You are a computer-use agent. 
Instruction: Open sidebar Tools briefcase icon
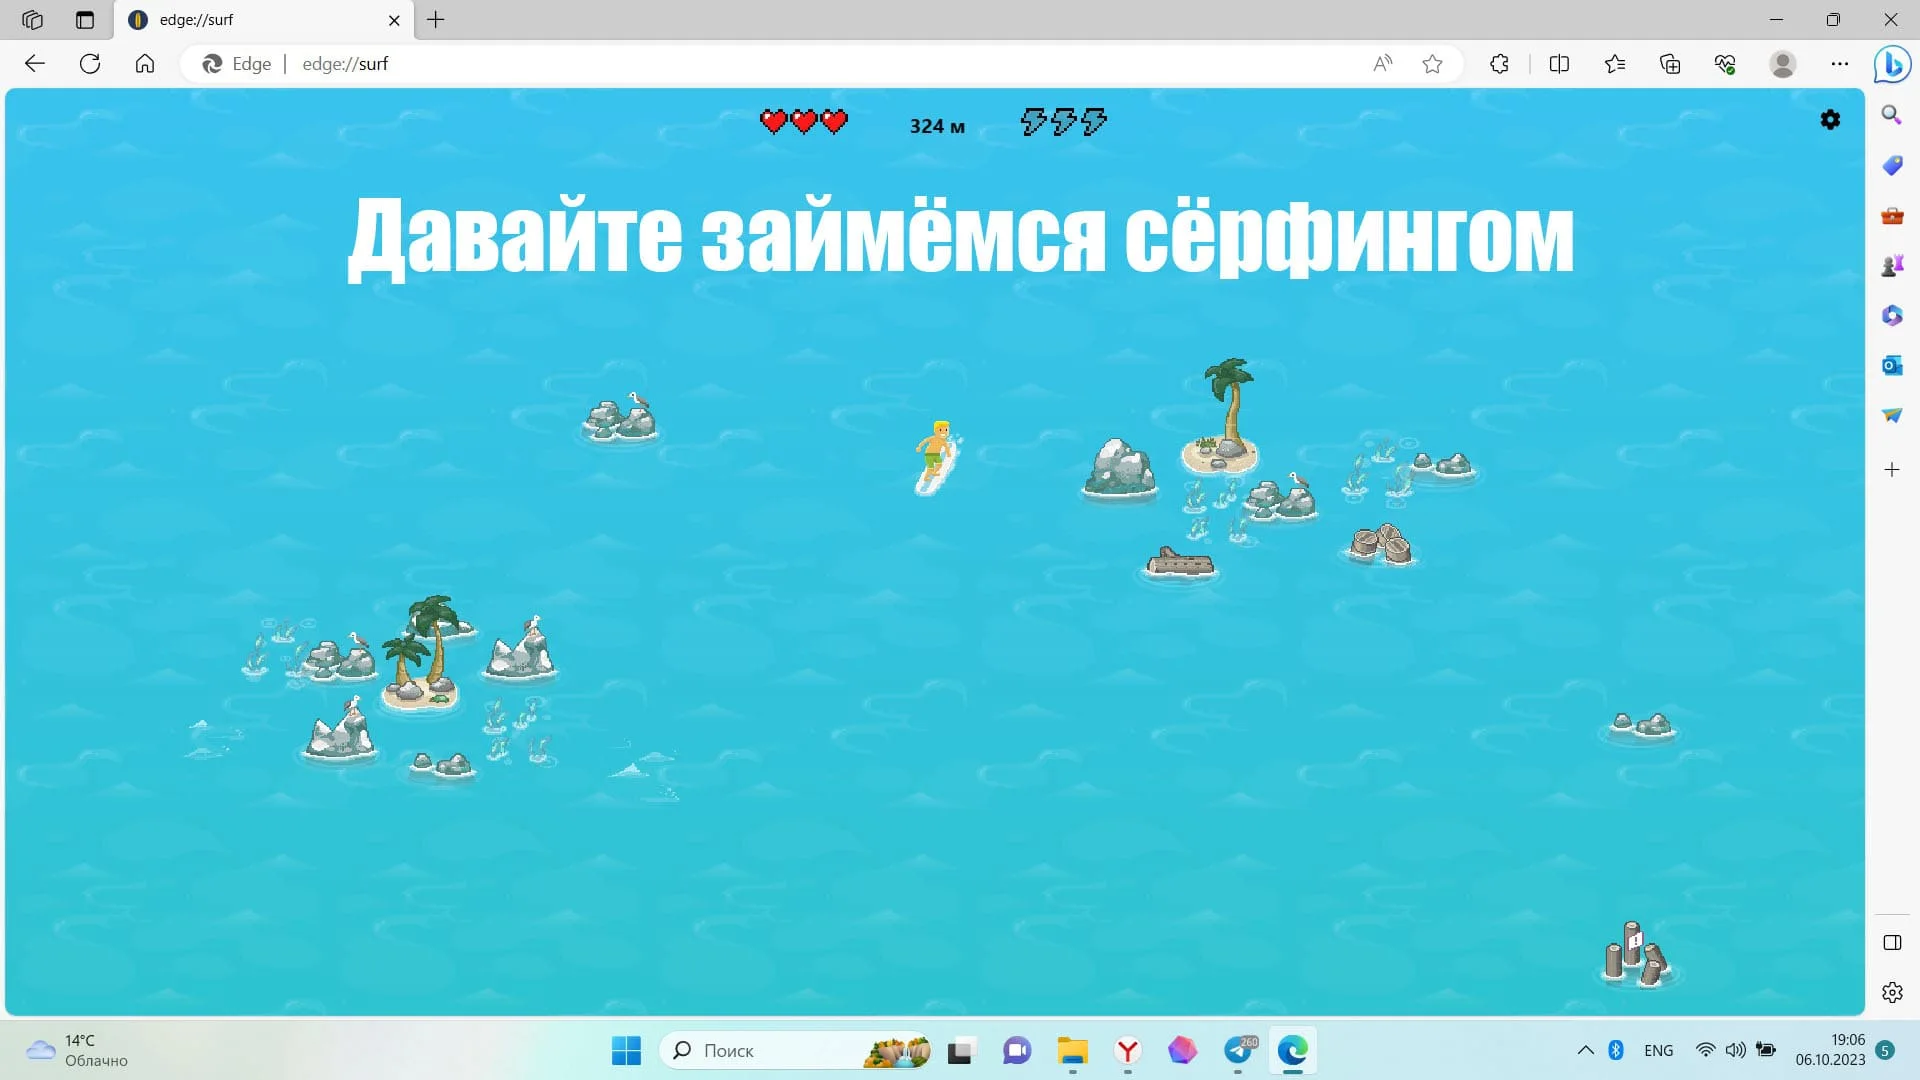tap(1892, 215)
